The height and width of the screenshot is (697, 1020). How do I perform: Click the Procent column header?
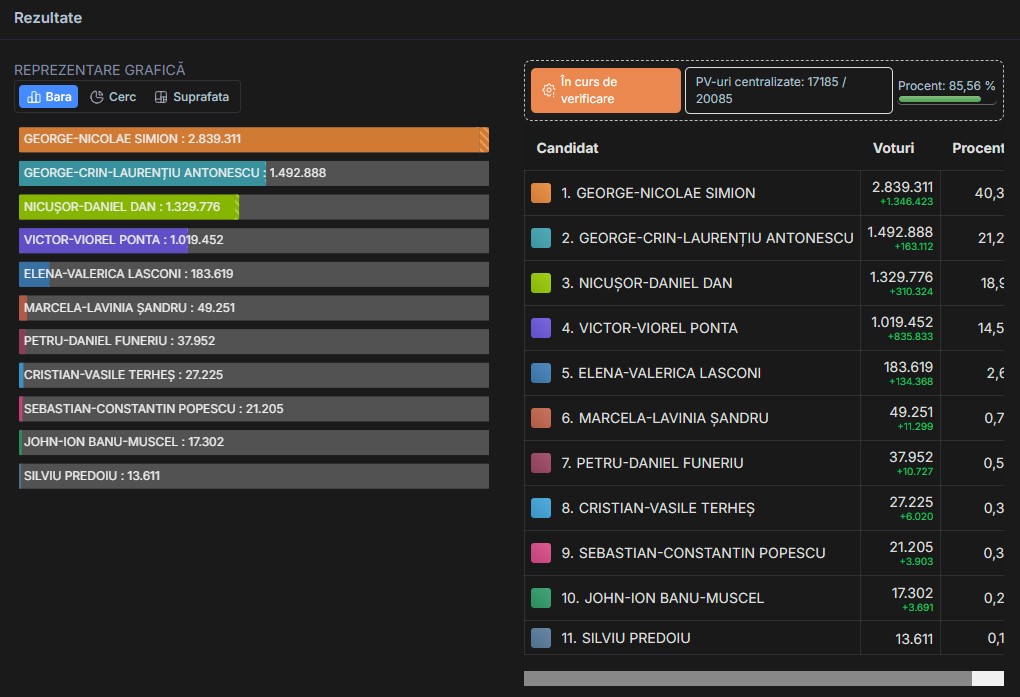click(978, 148)
